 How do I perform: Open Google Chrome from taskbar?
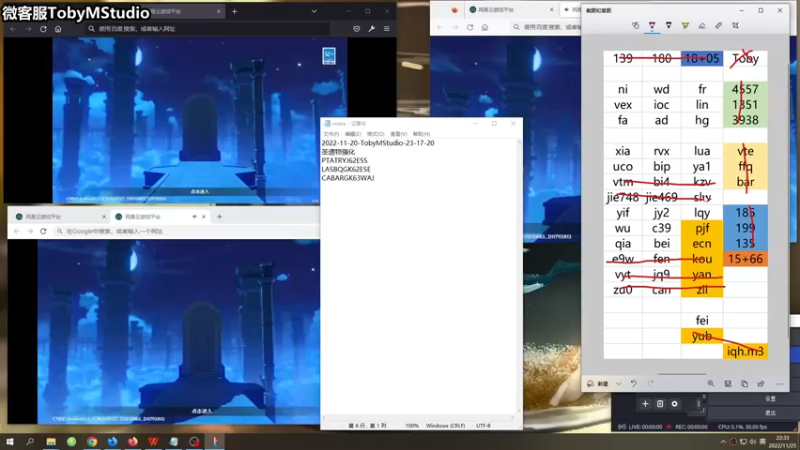click(x=92, y=441)
